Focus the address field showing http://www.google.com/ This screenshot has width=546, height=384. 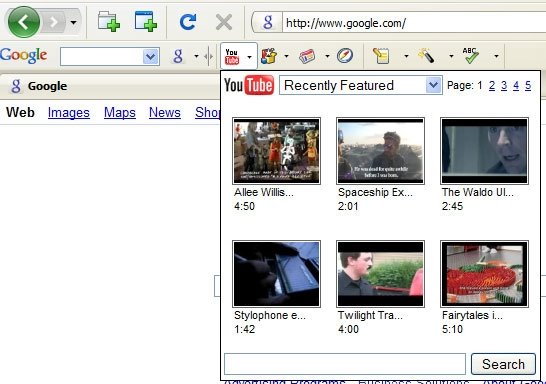(x=414, y=23)
